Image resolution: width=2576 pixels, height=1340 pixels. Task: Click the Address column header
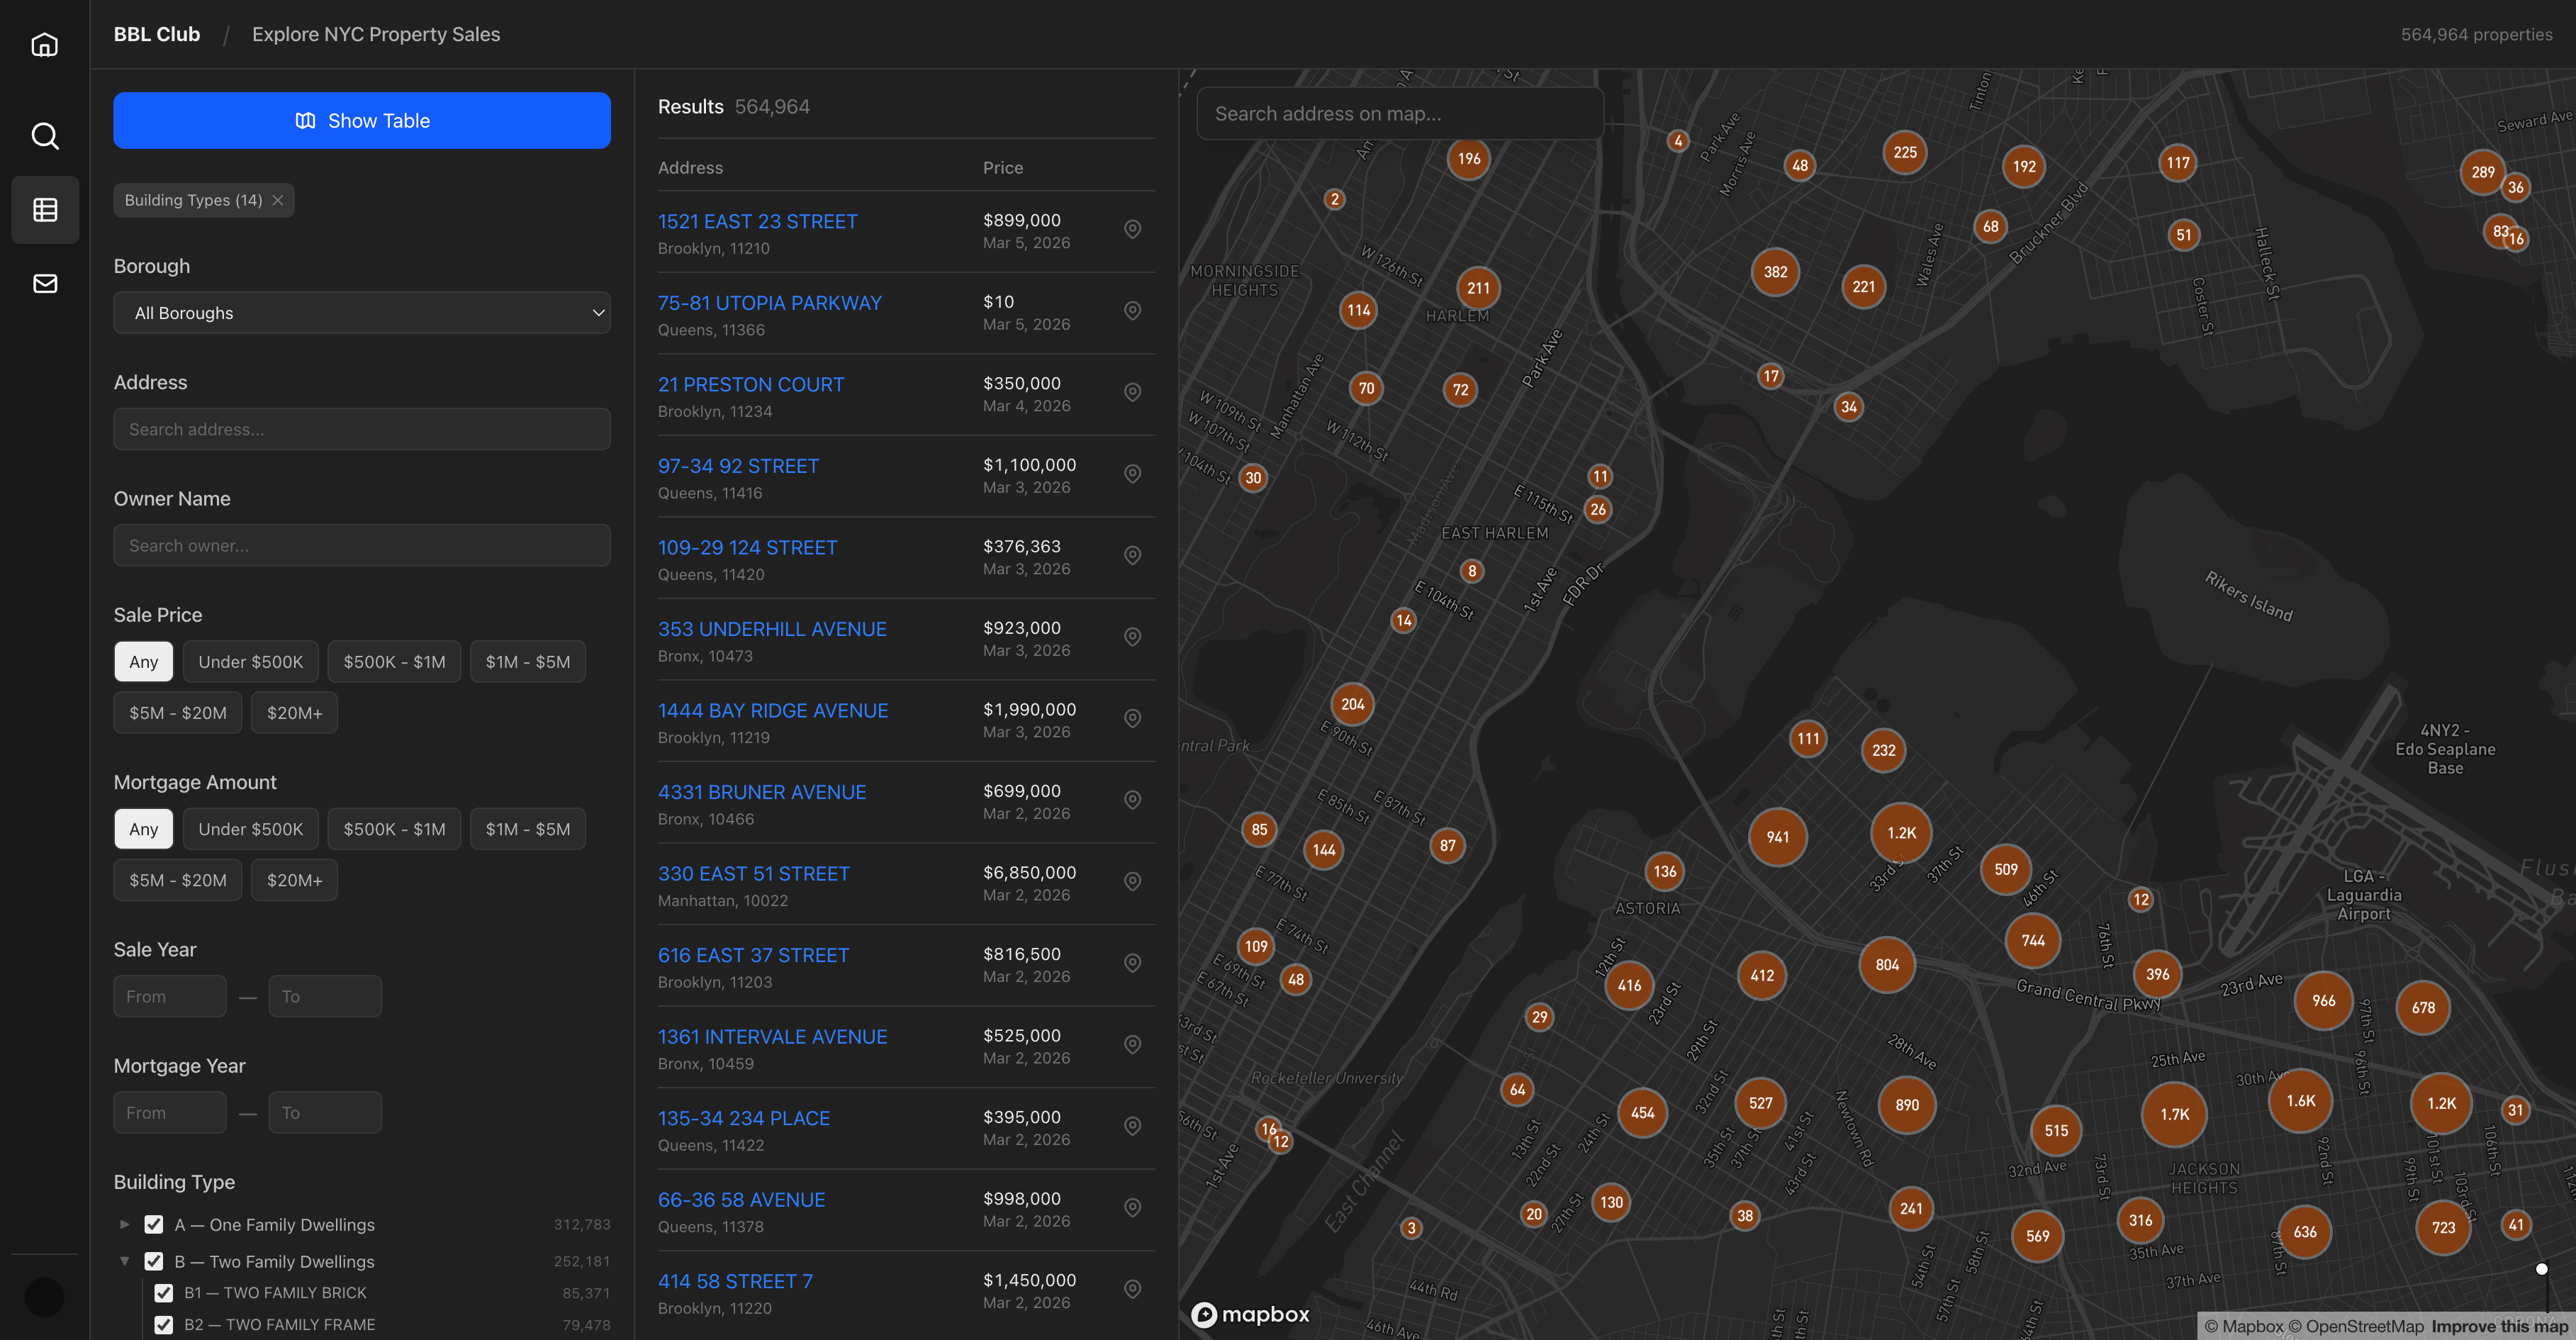[x=690, y=168]
